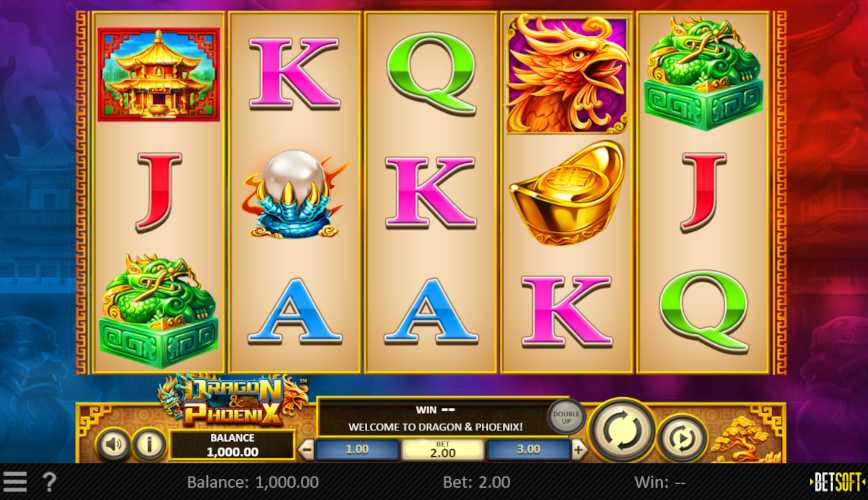Spin the reels with the main button
This screenshot has height=500, width=868.
coord(622,430)
